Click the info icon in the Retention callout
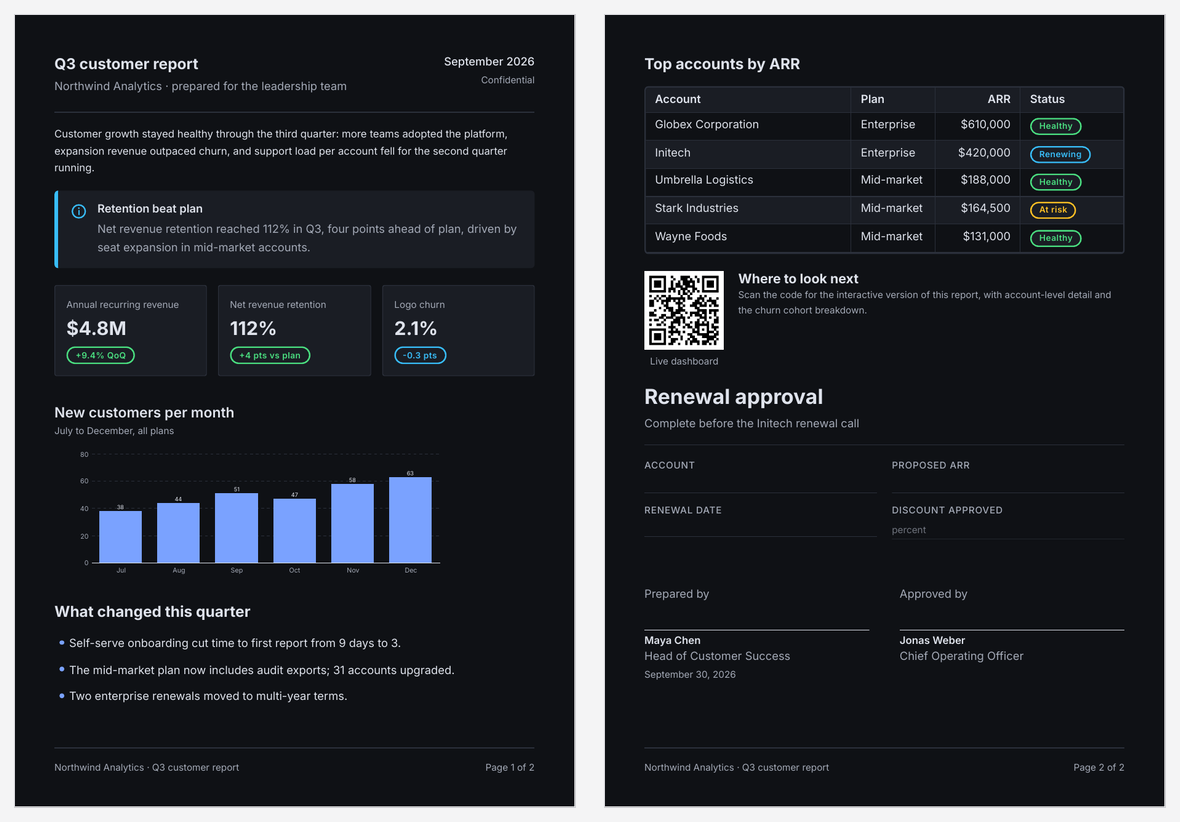Viewport: 1180px width, 822px height. [x=78, y=212]
